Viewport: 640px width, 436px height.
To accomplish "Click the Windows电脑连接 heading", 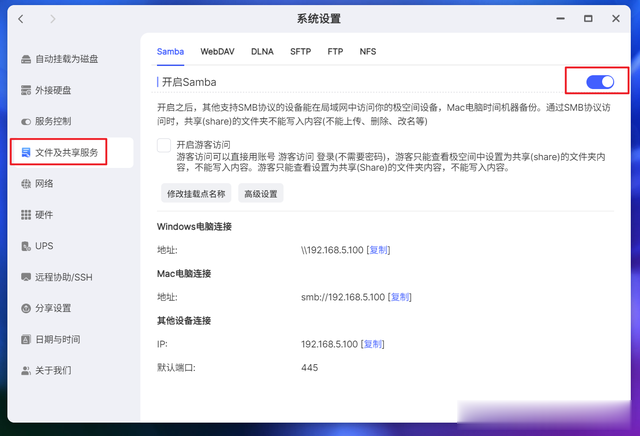I will 194,227.
